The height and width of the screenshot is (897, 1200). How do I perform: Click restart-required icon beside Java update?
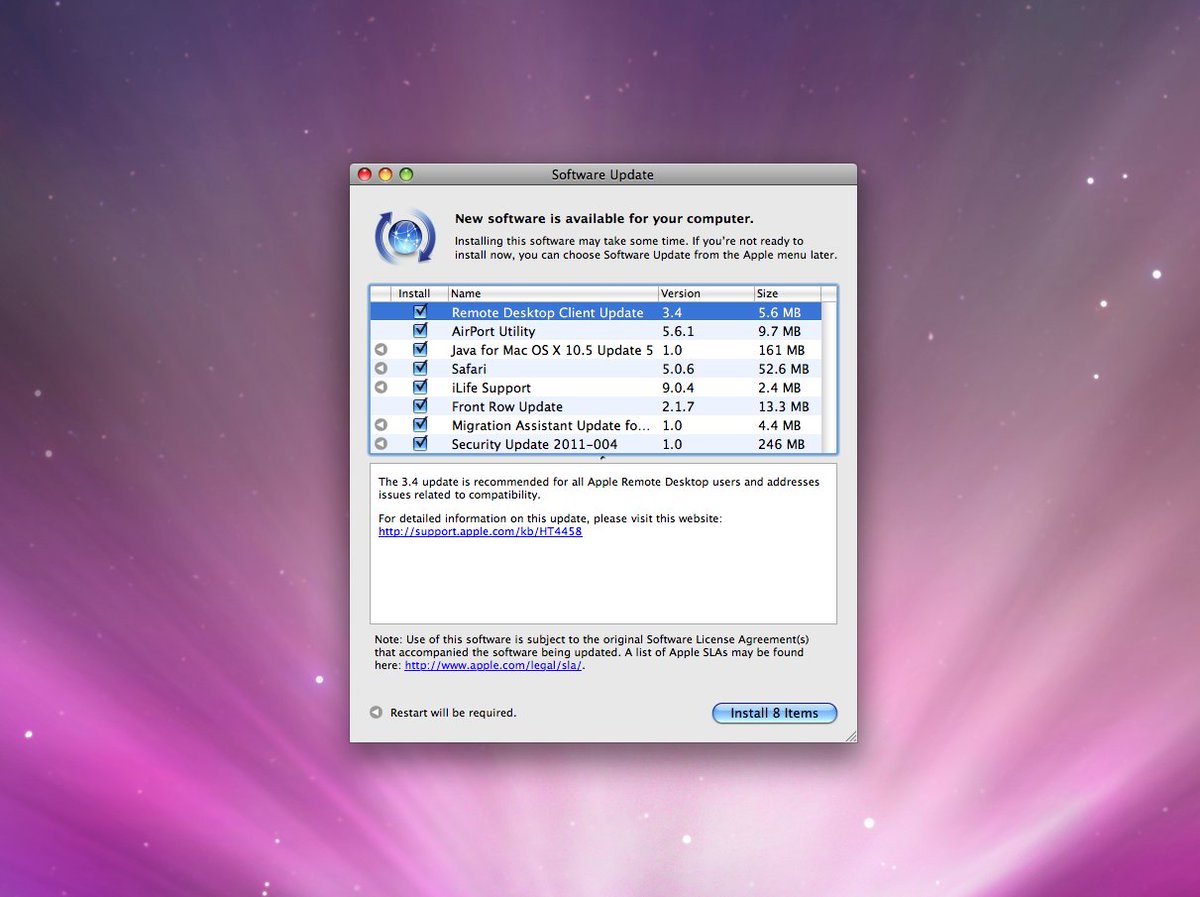pyautogui.click(x=381, y=350)
